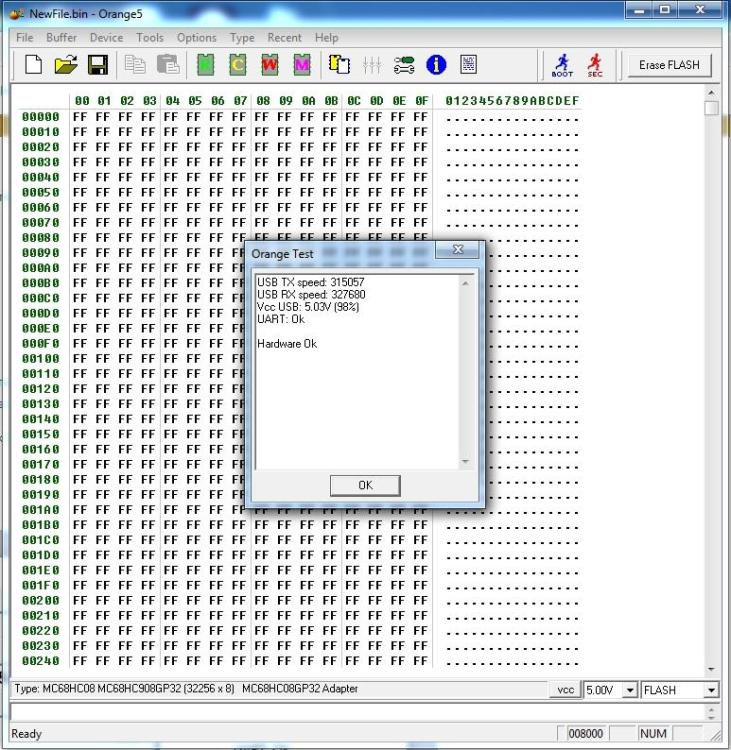The width and height of the screenshot is (731, 750).
Task: Open the FLASH memory type dropdown
Action: (711, 690)
